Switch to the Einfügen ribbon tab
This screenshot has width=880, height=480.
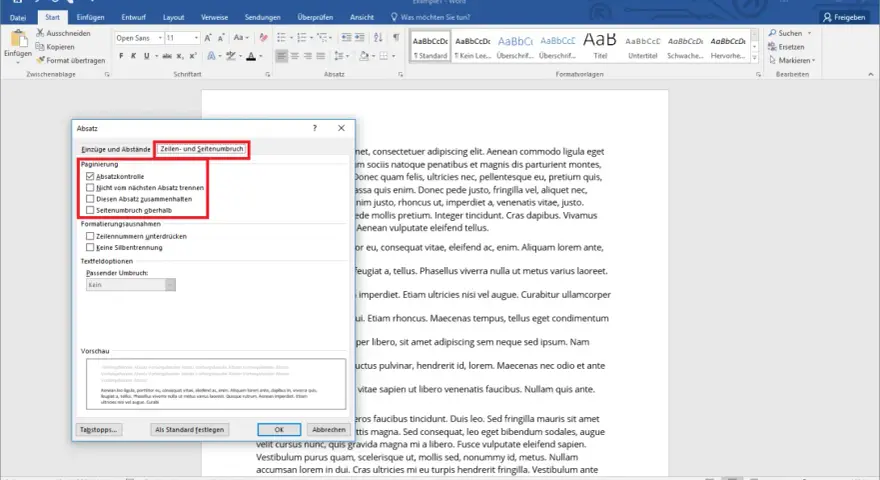coord(90,17)
